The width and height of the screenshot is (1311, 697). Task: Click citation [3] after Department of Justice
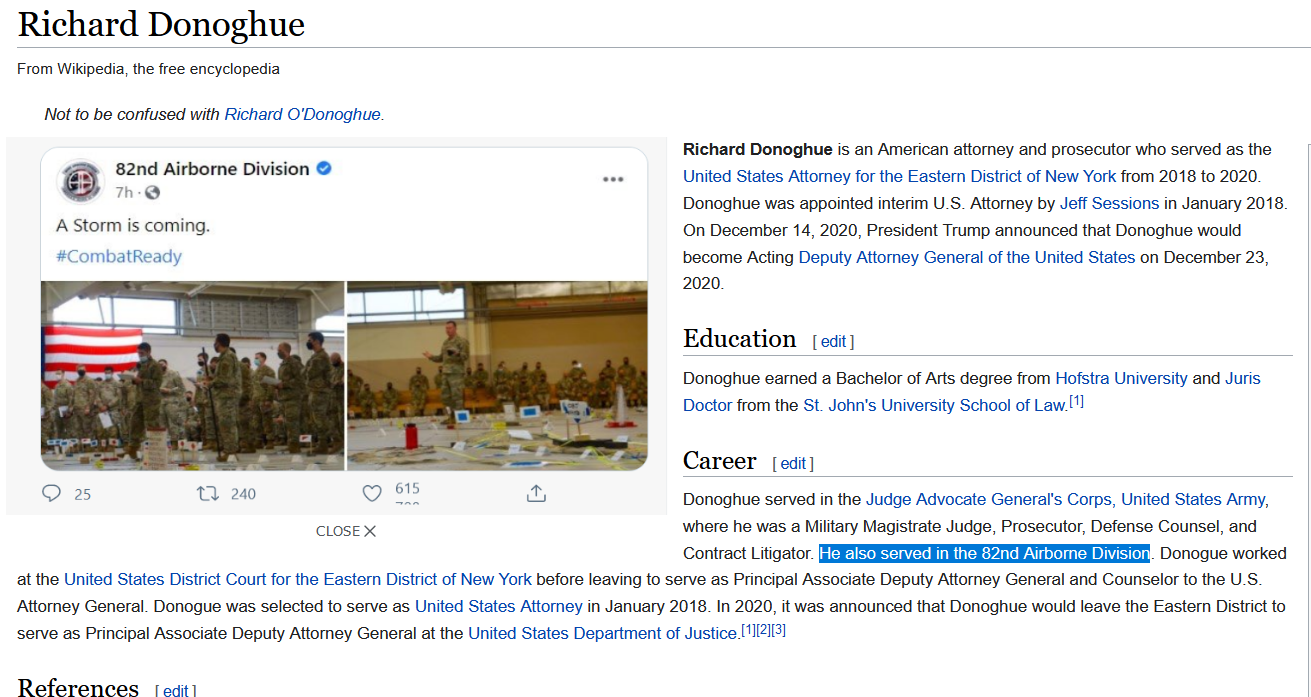tap(779, 630)
